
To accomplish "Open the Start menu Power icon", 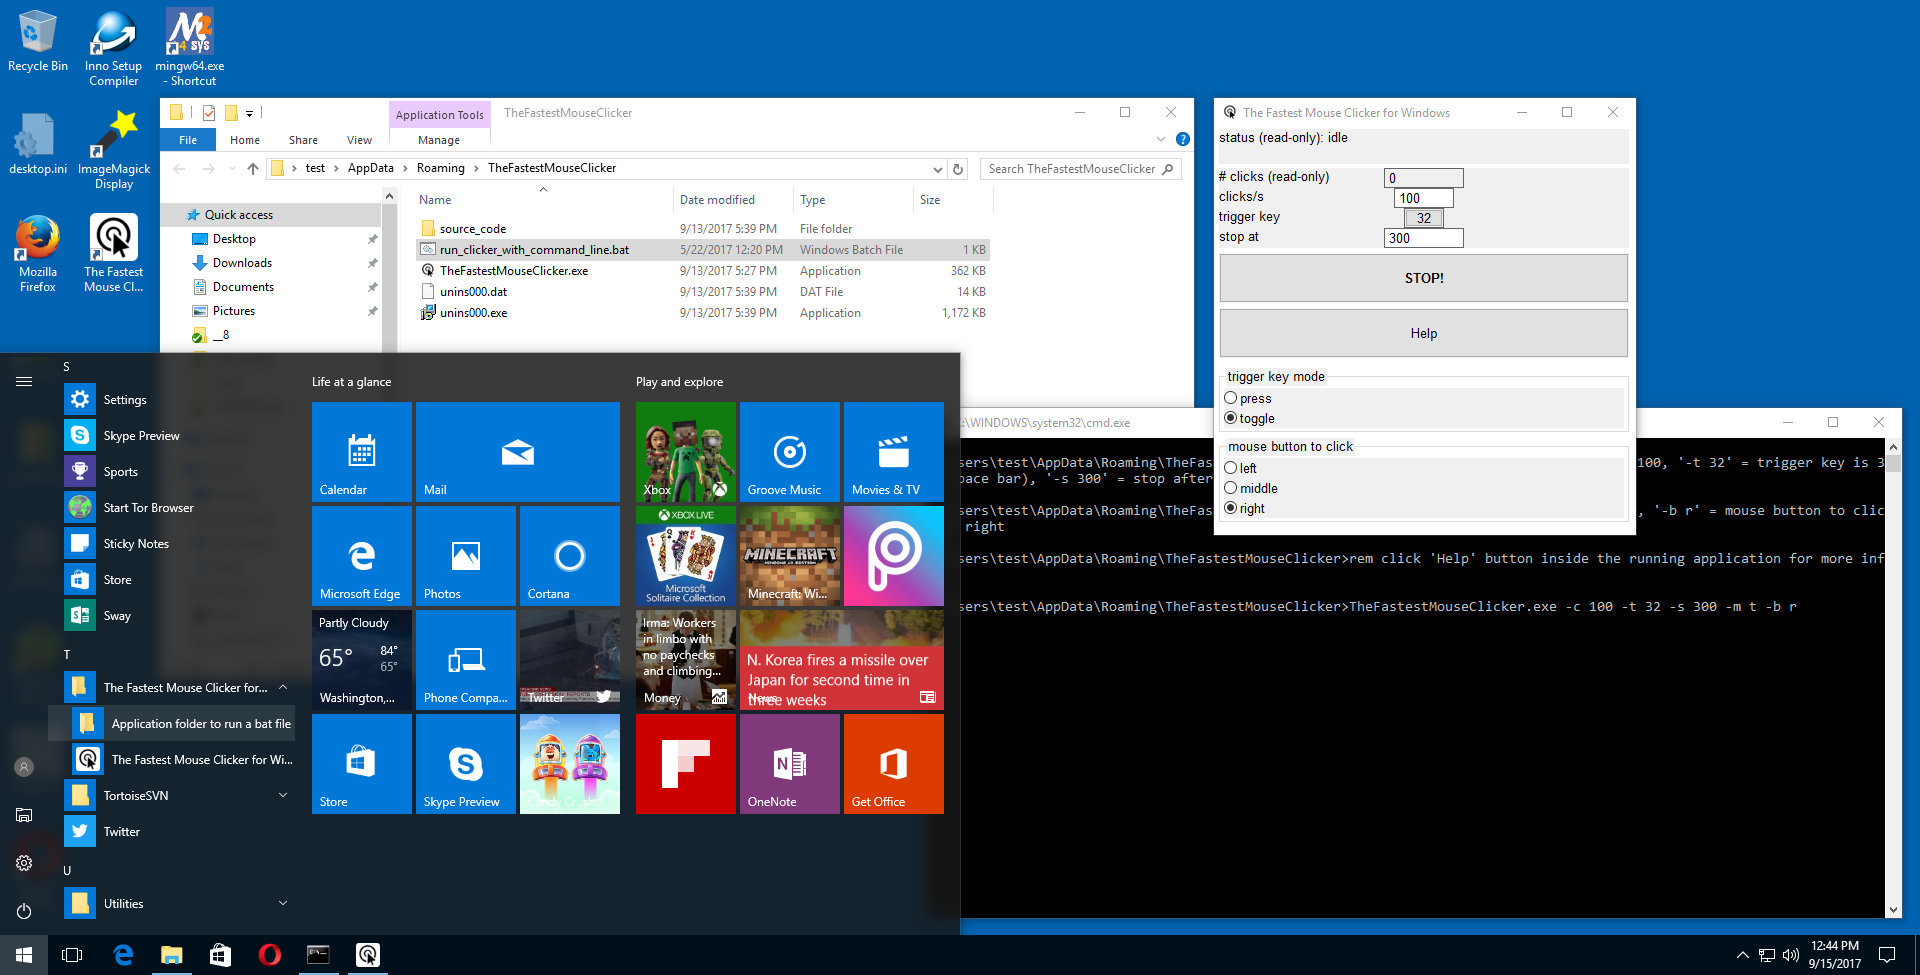I will 24,911.
